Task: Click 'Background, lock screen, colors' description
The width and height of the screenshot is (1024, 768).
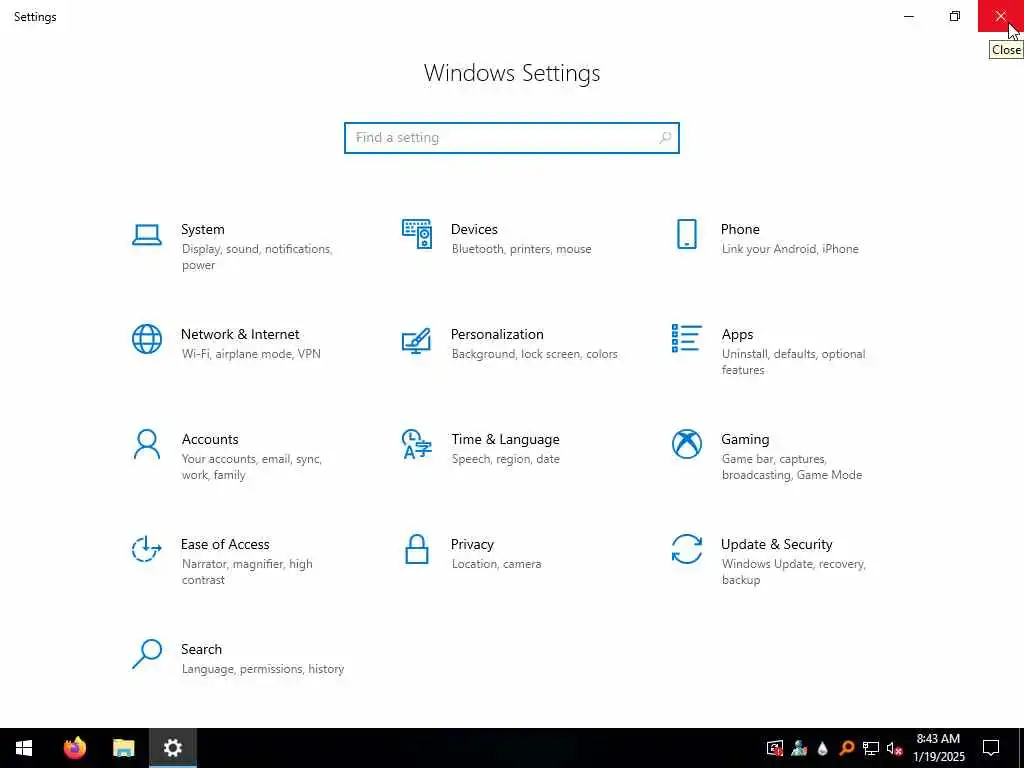Action: coord(534,354)
